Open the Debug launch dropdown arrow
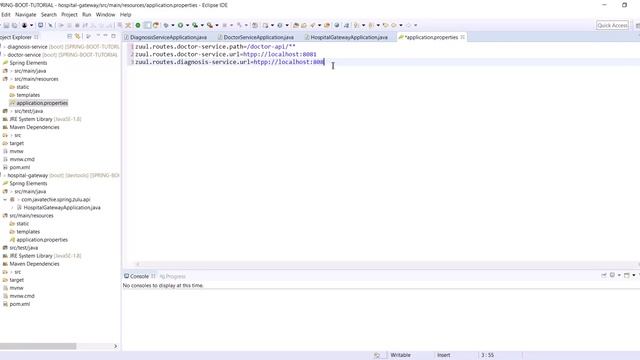Image resolution: width=640 pixels, height=360 pixels. [173, 25]
